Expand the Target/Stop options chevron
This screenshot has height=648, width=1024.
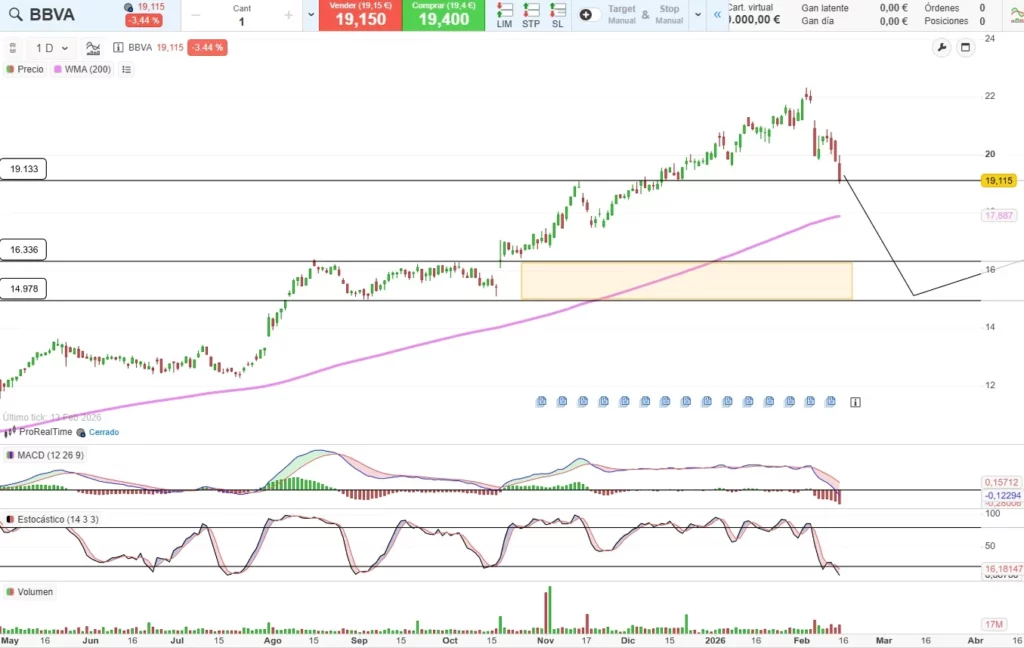(x=698, y=15)
